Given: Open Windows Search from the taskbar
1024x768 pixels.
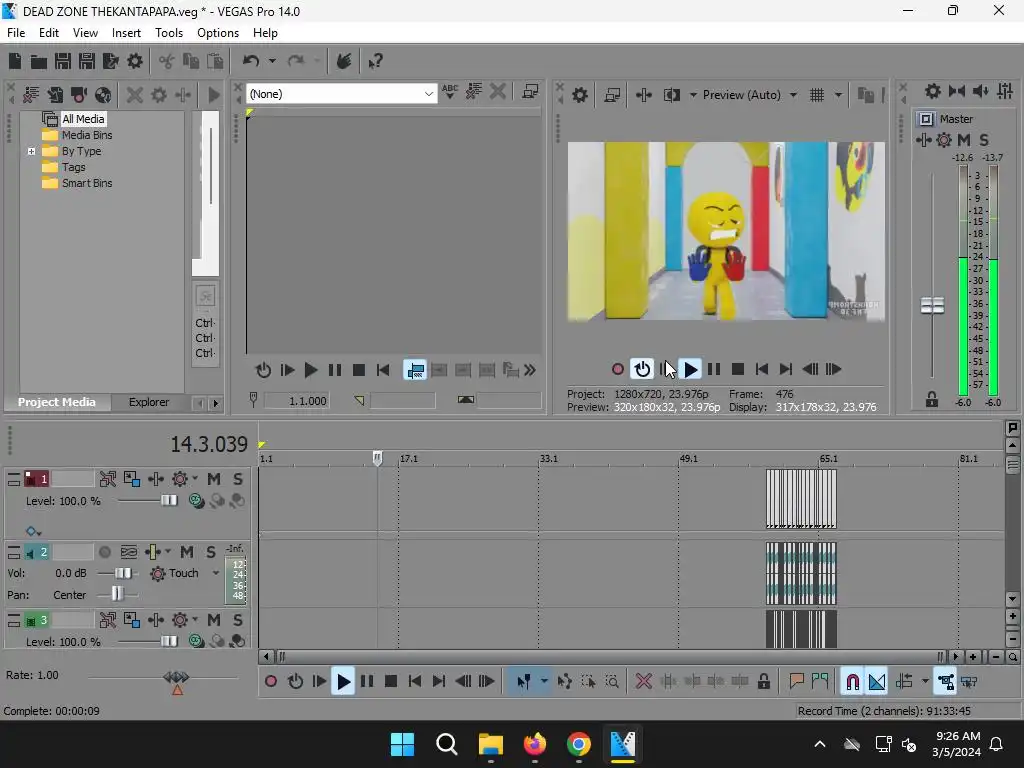Looking at the screenshot, I should coord(447,744).
